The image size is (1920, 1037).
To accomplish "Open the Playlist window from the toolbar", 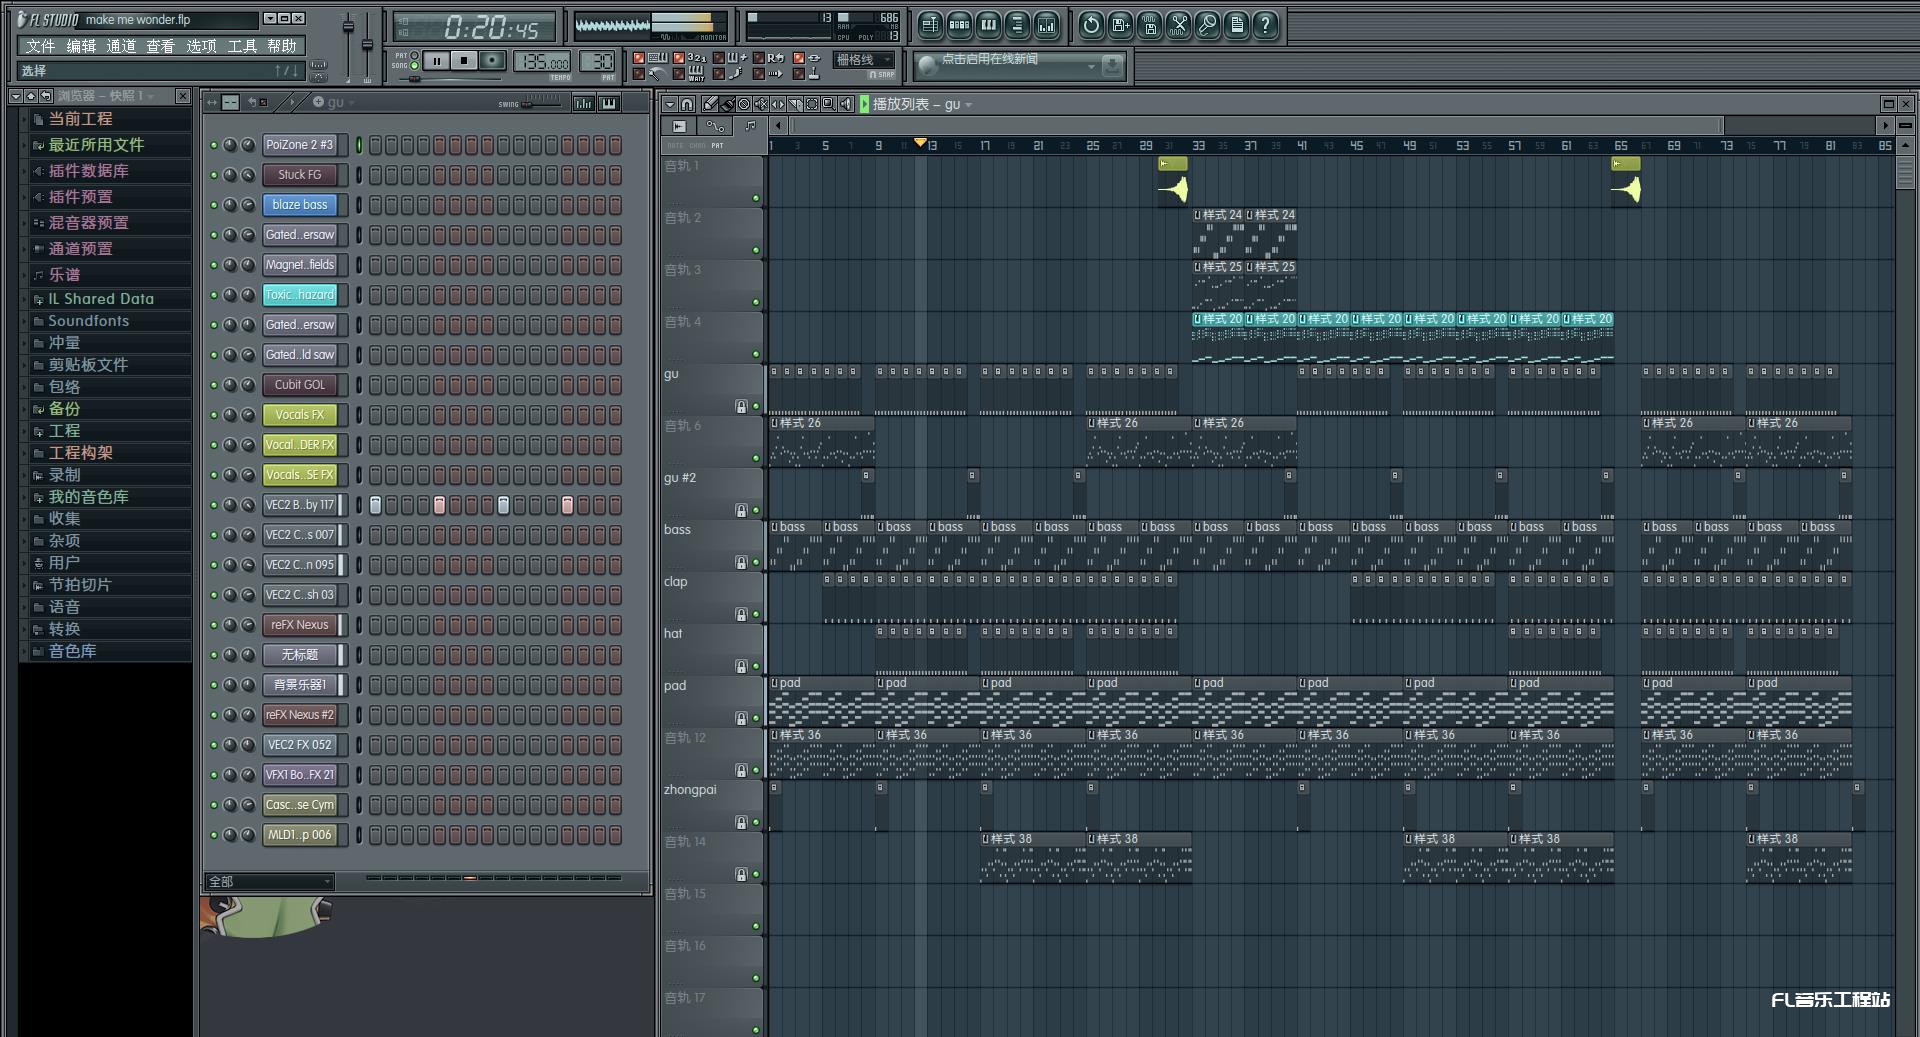I will click(930, 26).
